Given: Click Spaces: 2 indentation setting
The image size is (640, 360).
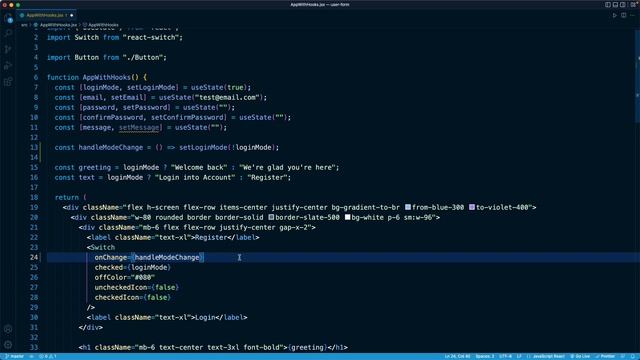Looking at the screenshot, I should tap(485, 356).
